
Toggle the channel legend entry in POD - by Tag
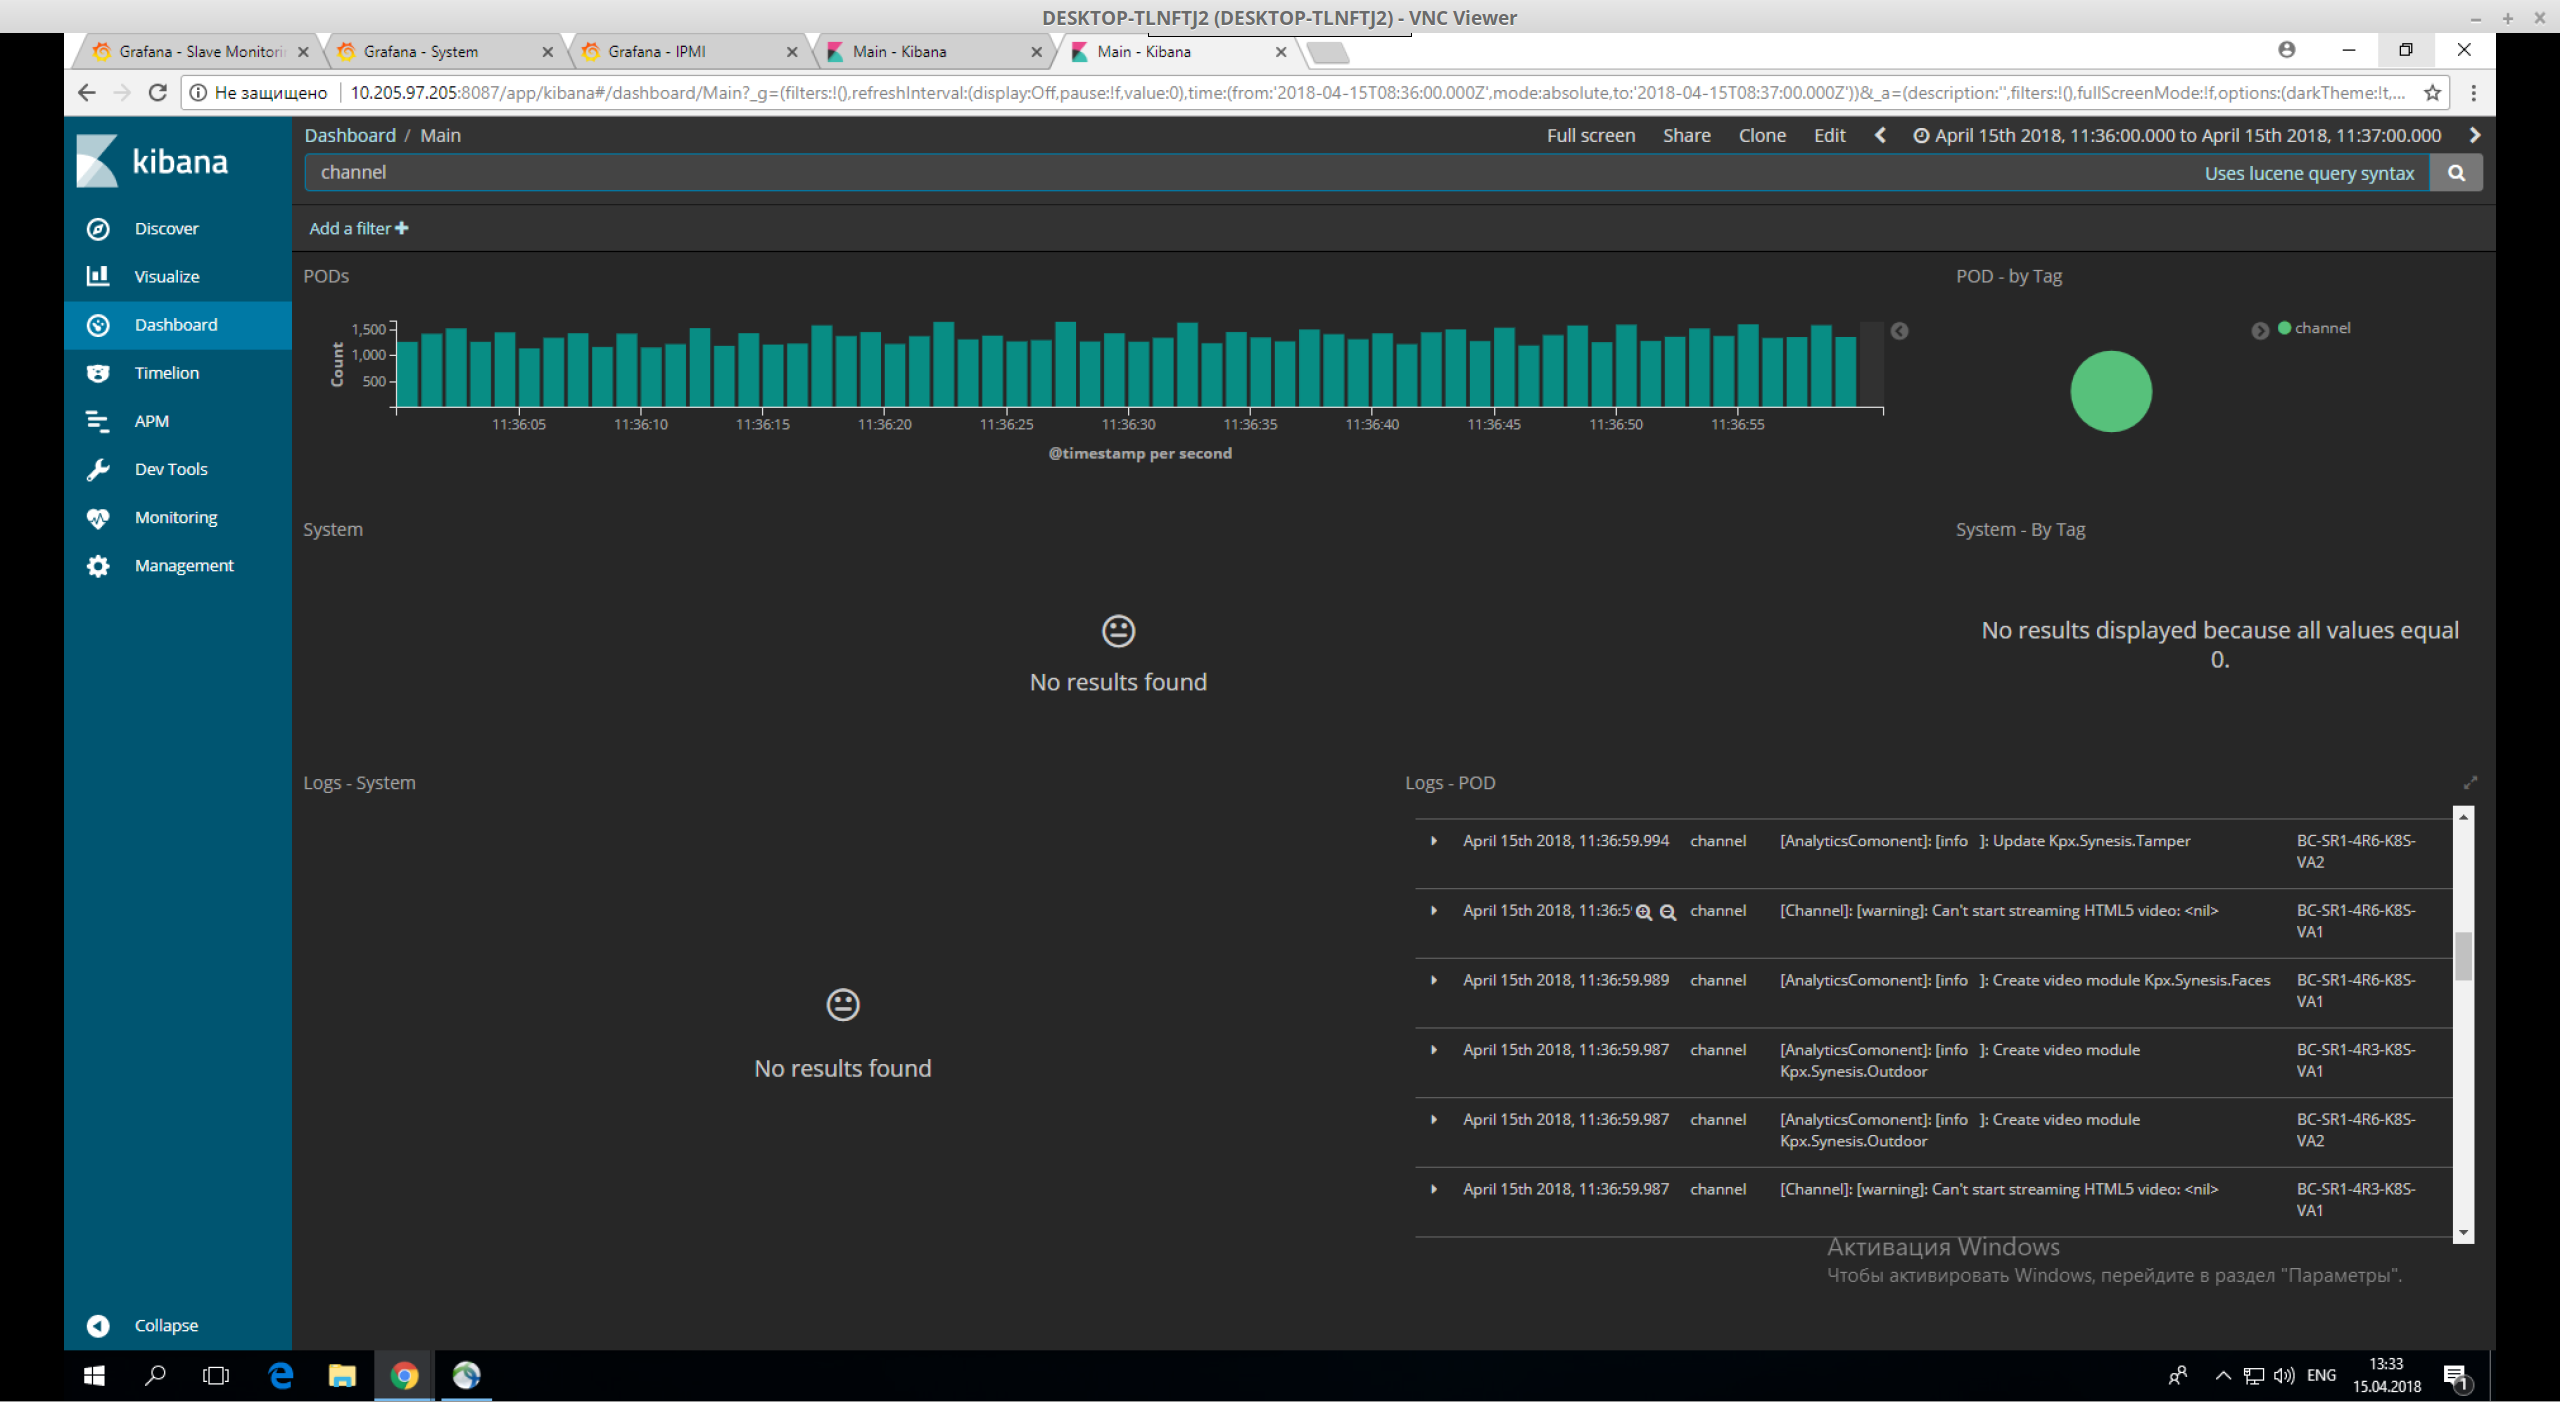pyautogui.click(x=2314, y=328)
